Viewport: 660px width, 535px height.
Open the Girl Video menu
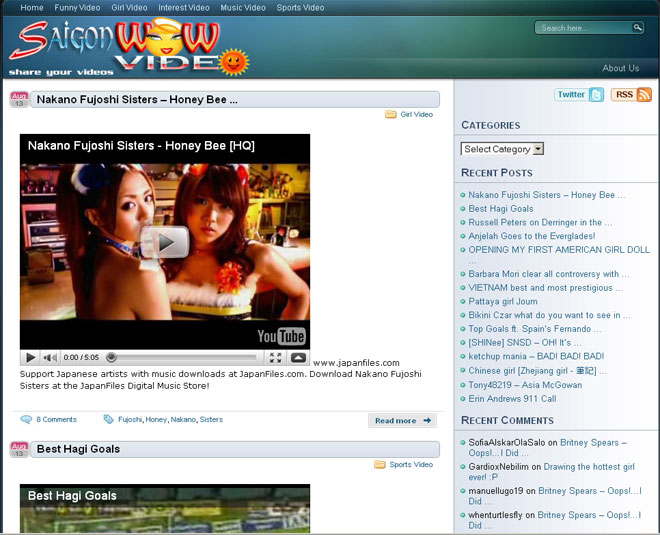(129, 8)
